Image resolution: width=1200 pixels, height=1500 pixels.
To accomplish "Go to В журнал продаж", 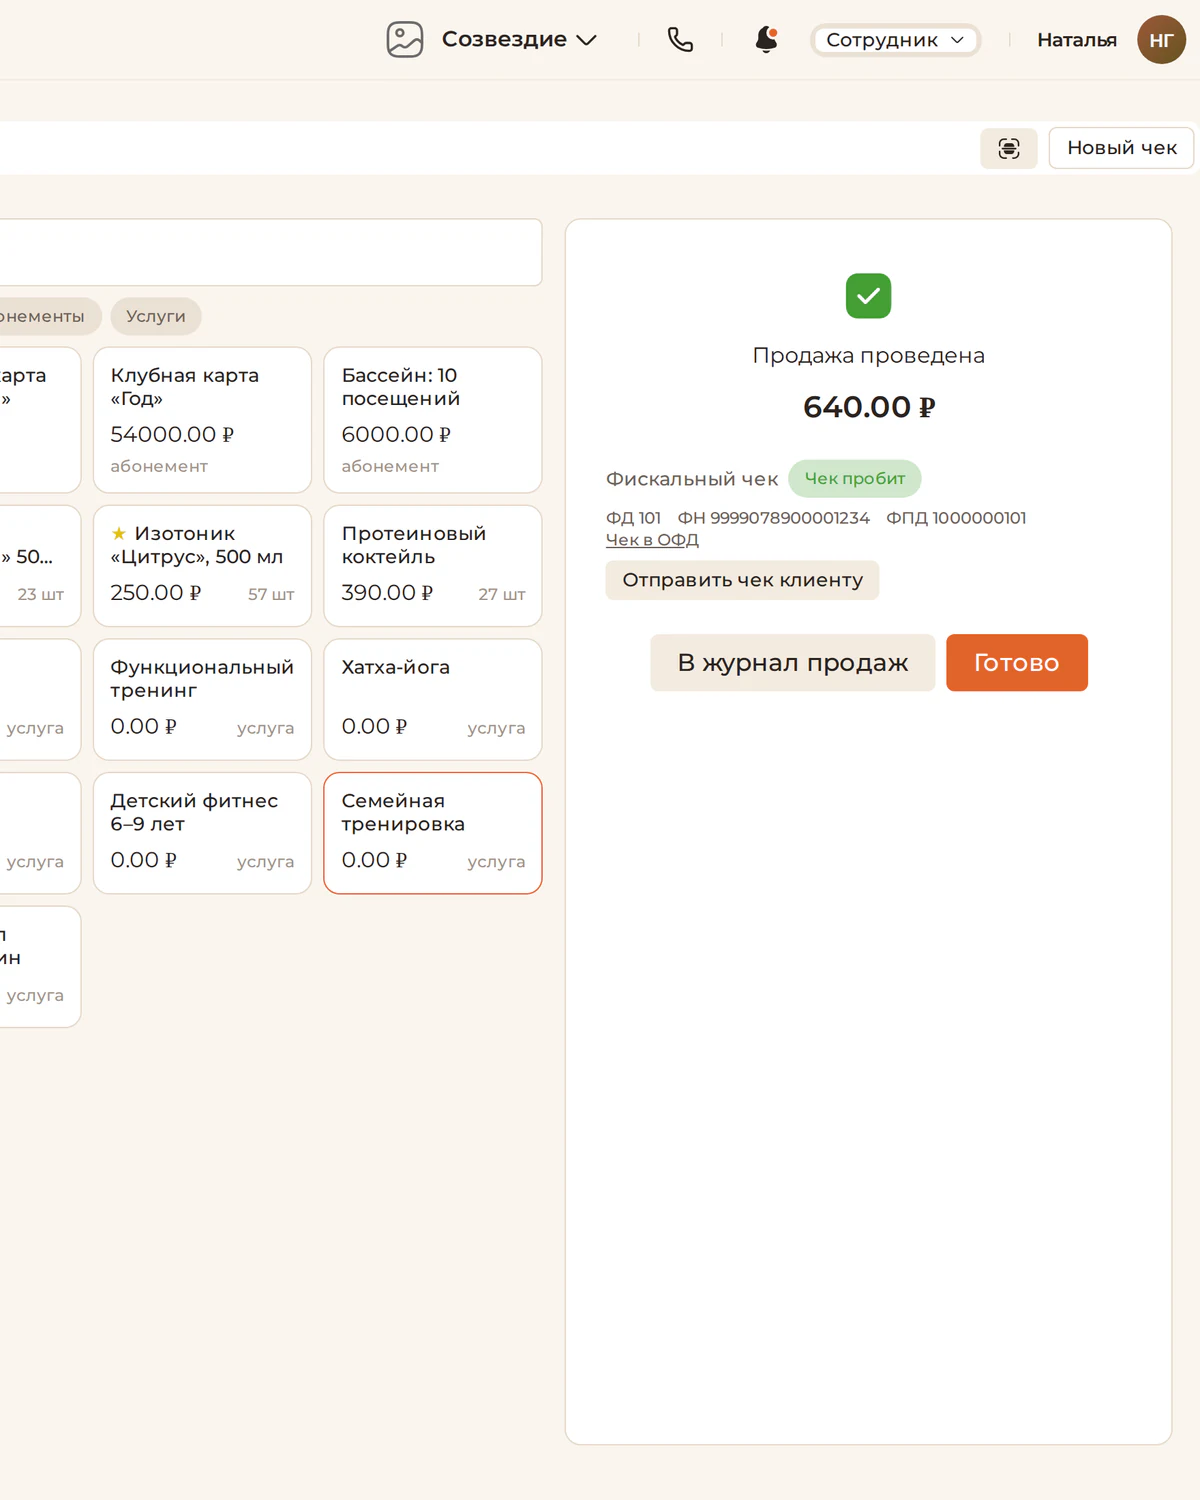I will pyautogui.click(x=792, y=662).
